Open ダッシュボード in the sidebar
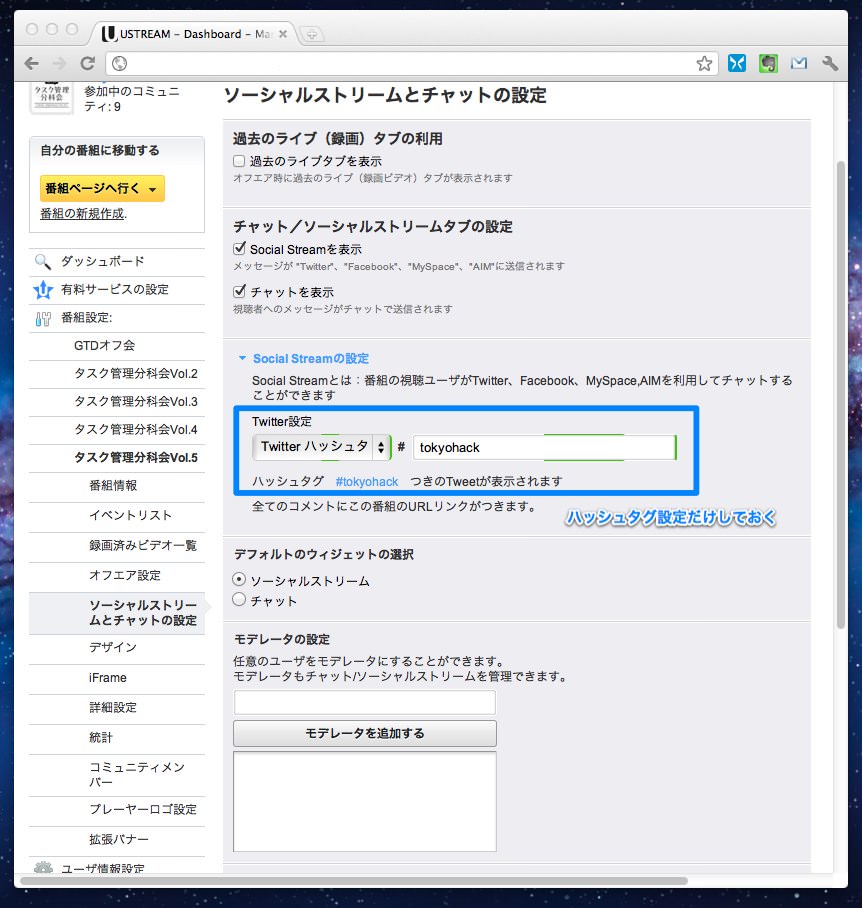863x908 pixels. coord(103,262)
